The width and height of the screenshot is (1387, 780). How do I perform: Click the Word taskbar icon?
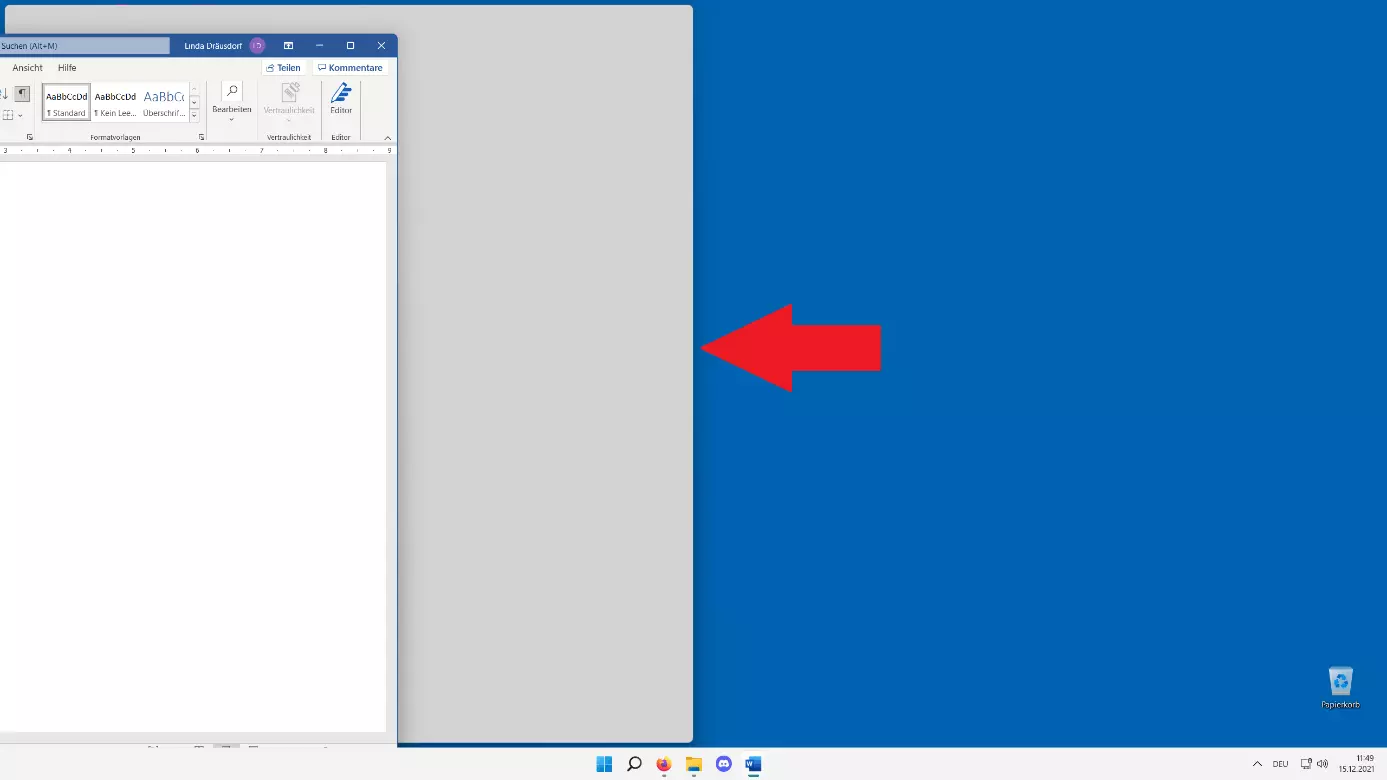753,764
